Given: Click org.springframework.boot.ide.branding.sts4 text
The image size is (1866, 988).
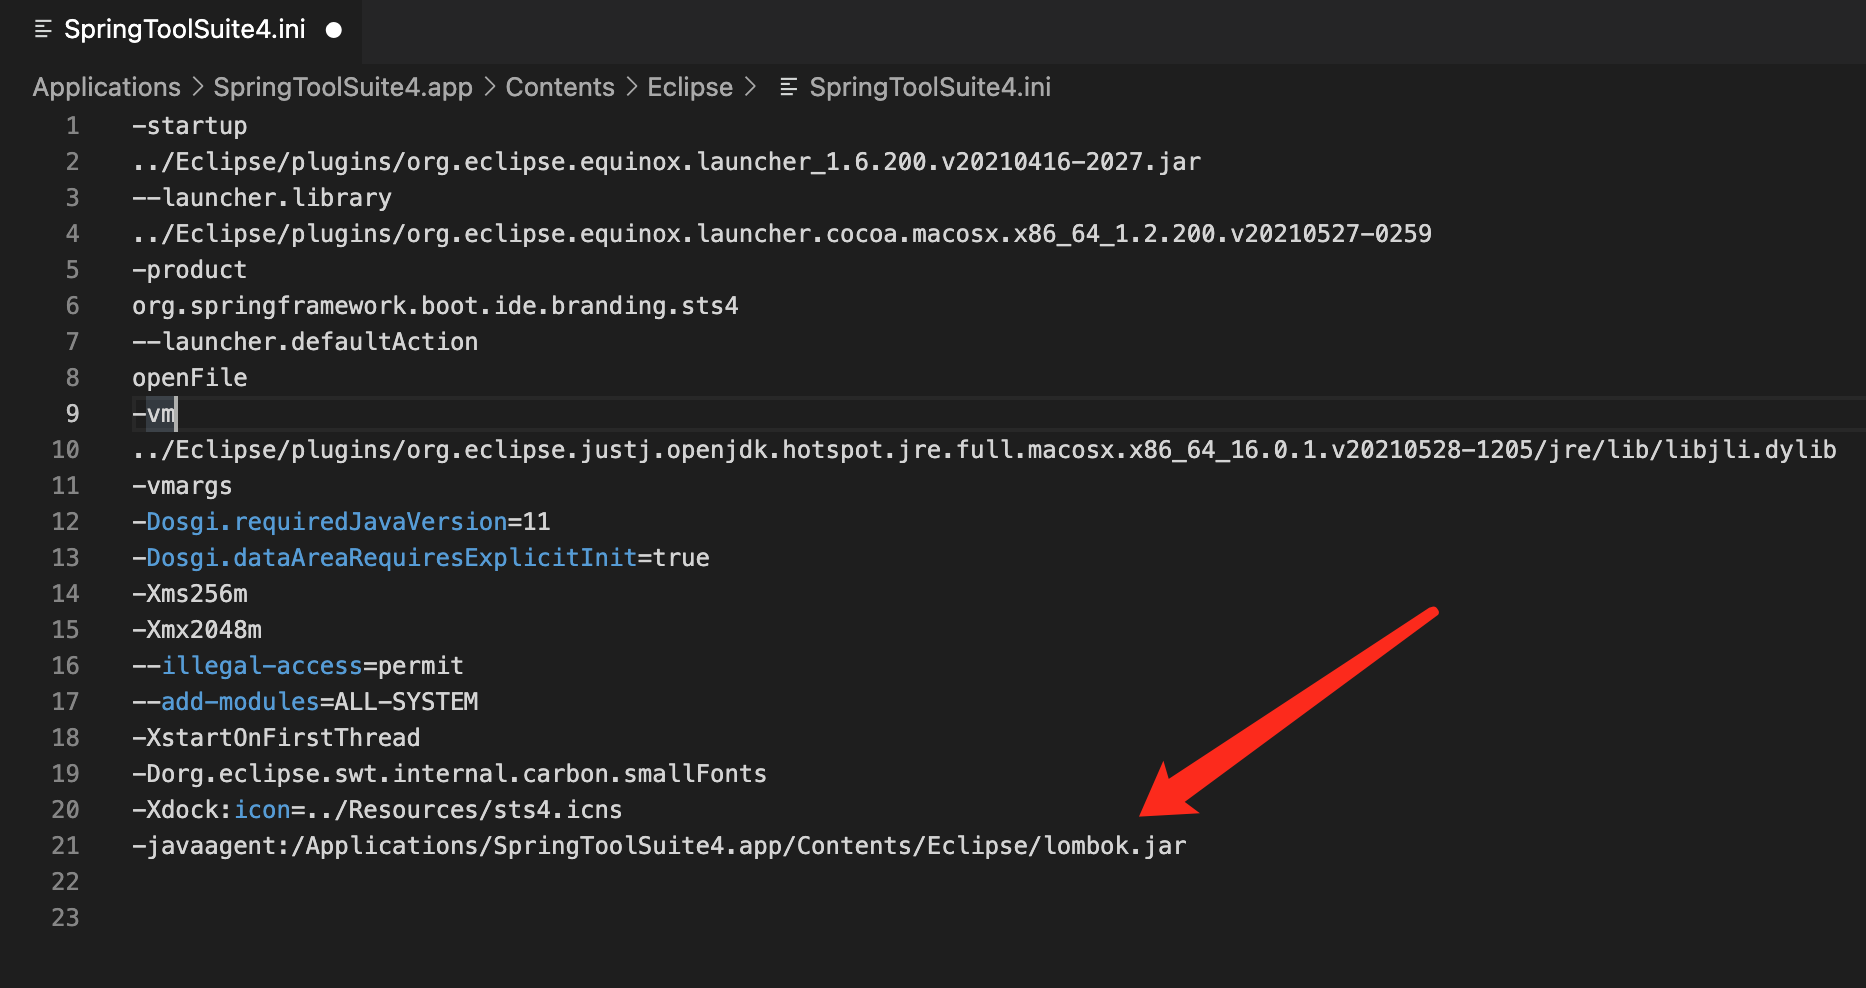Looking at the screenshot, I should point(435,306).
